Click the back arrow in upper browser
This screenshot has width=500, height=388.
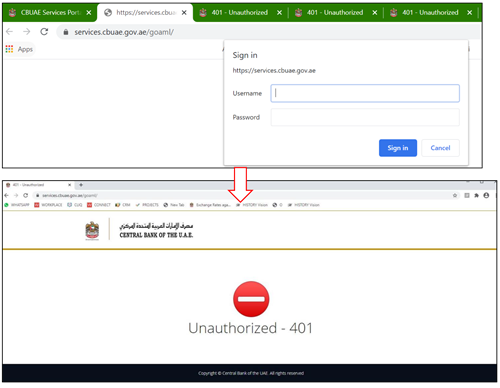[x=10, y=32]
